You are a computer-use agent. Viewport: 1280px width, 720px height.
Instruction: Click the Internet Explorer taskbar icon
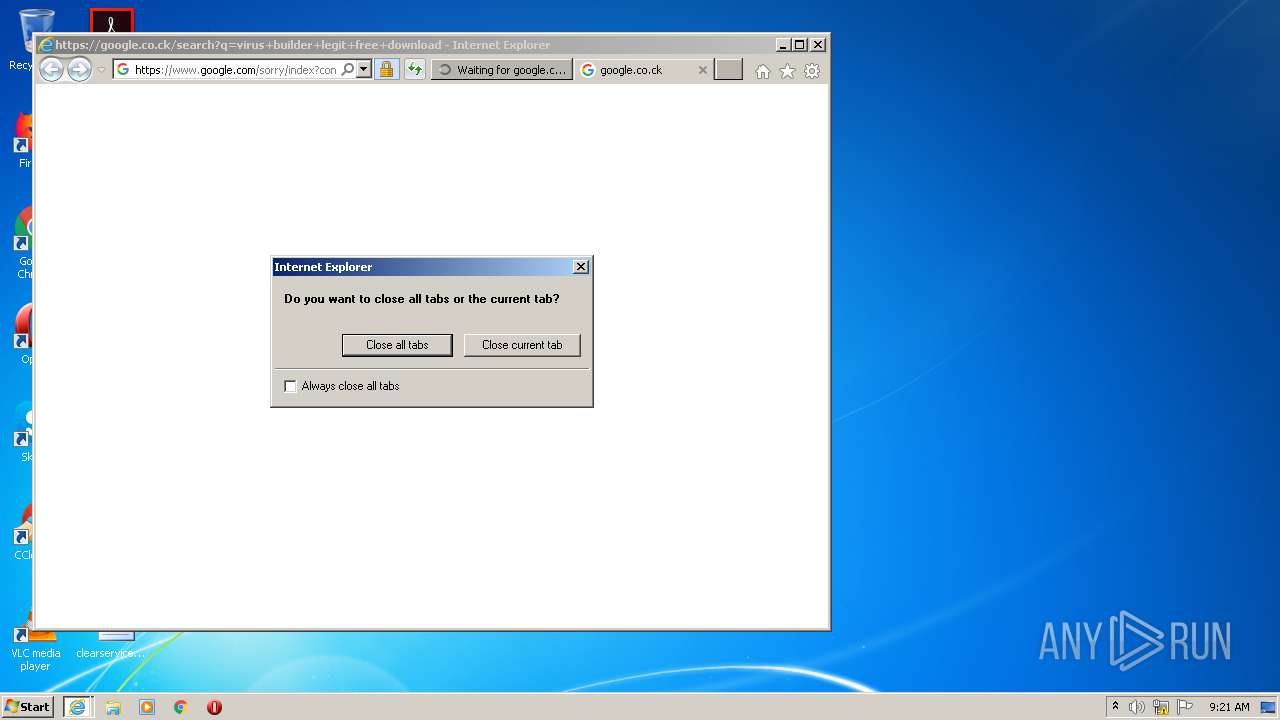click(78, 707)
